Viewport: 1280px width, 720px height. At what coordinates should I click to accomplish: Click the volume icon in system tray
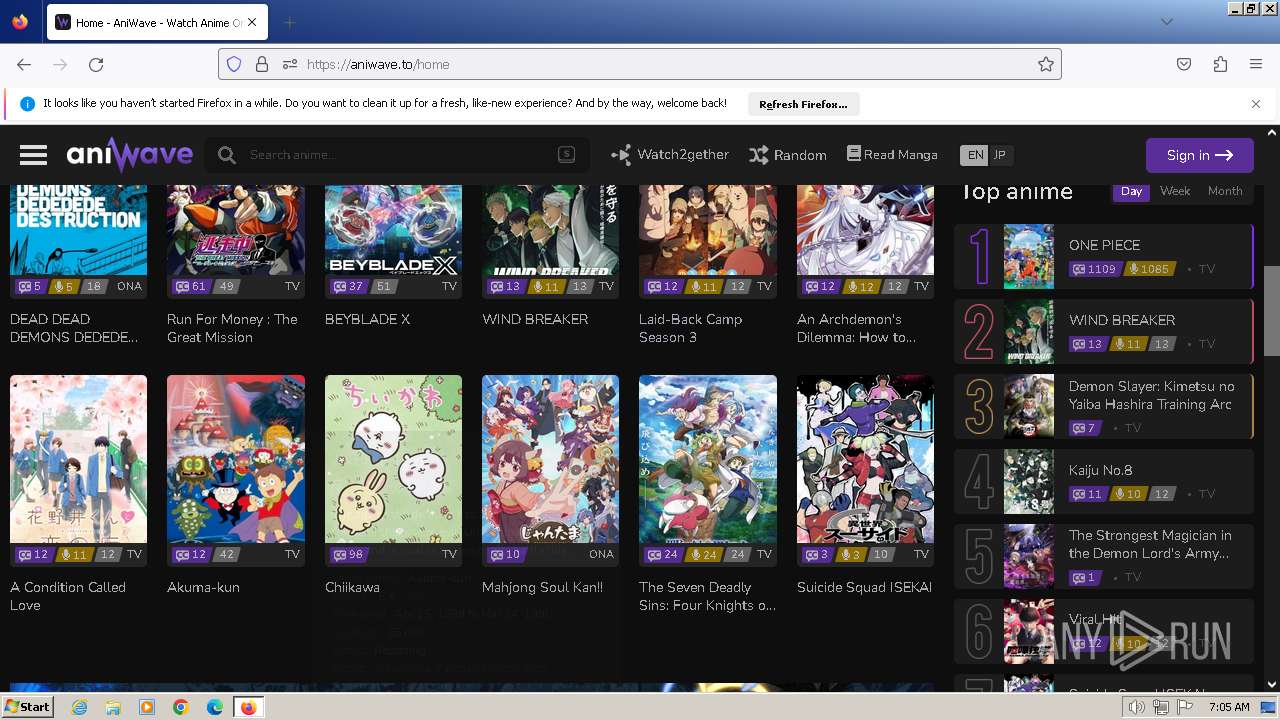coord(1136,707)
